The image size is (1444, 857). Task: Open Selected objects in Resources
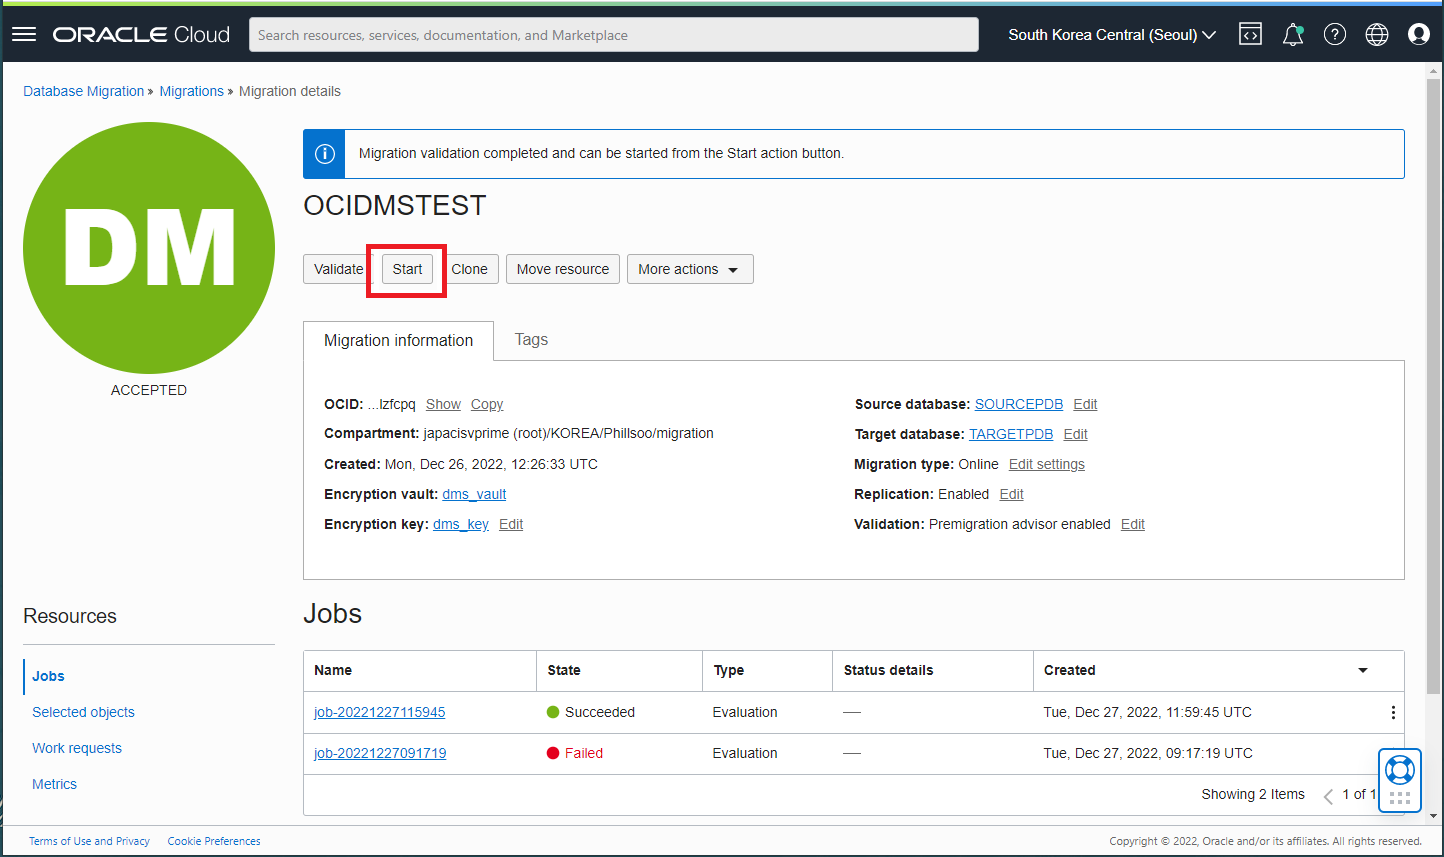83,712
